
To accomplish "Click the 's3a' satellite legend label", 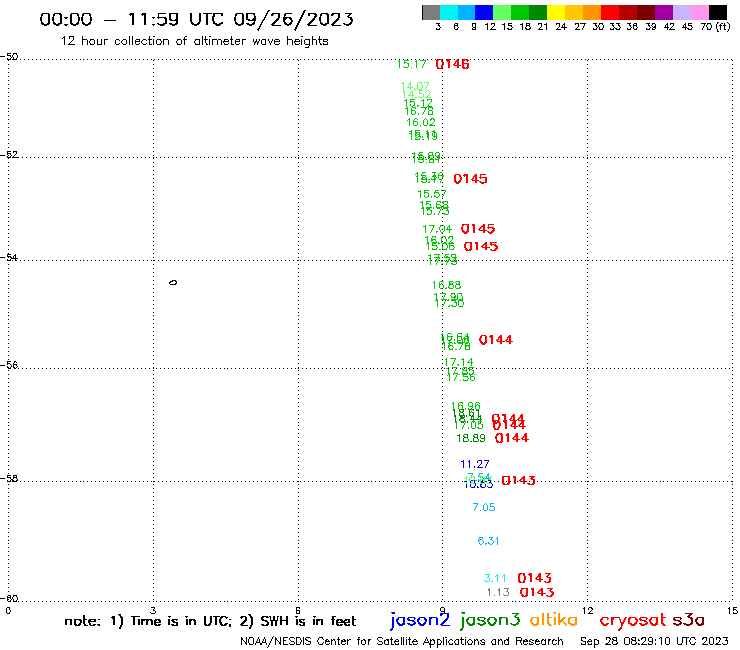I will coord(689,621).
